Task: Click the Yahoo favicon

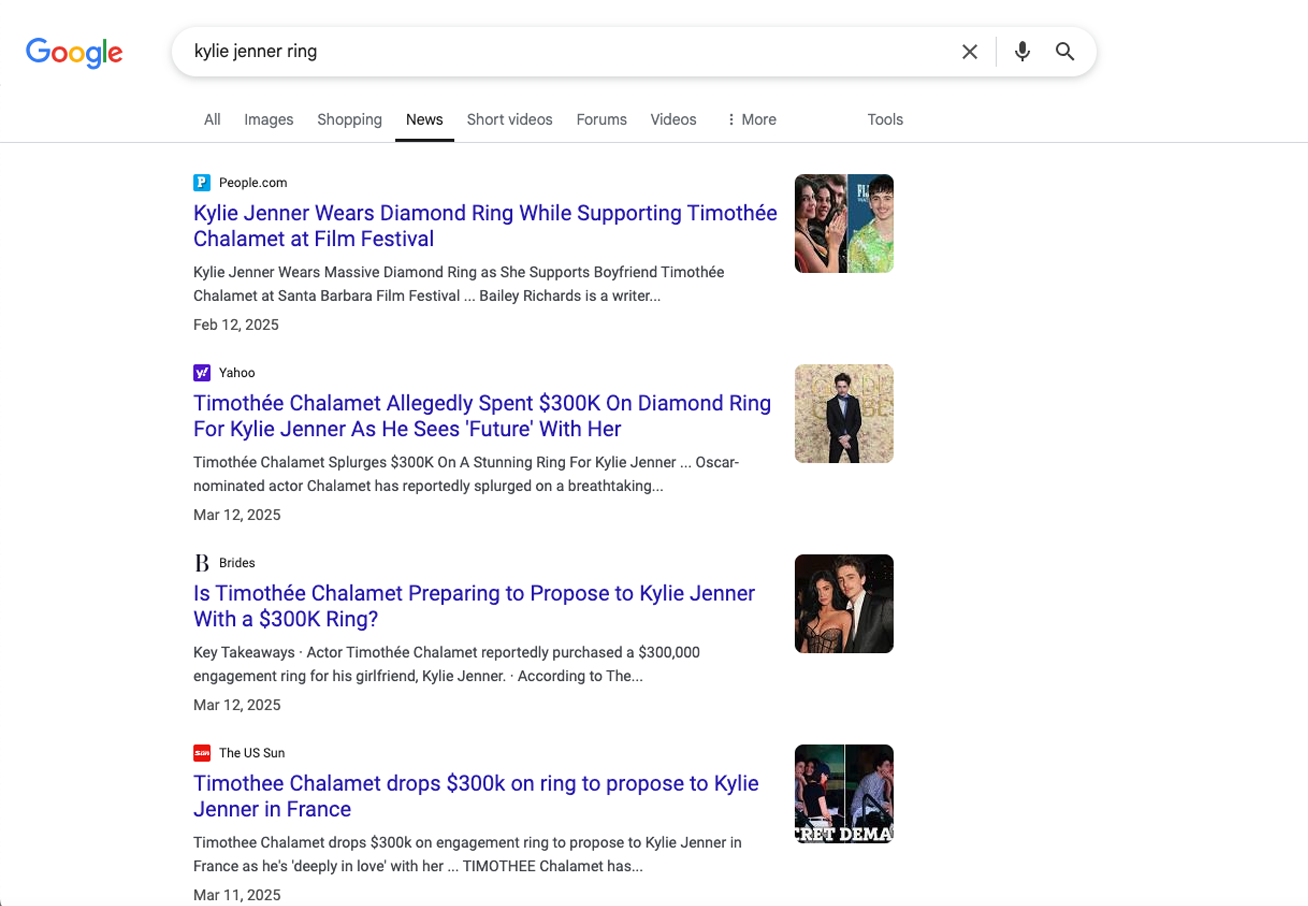Action: [202, 372]
